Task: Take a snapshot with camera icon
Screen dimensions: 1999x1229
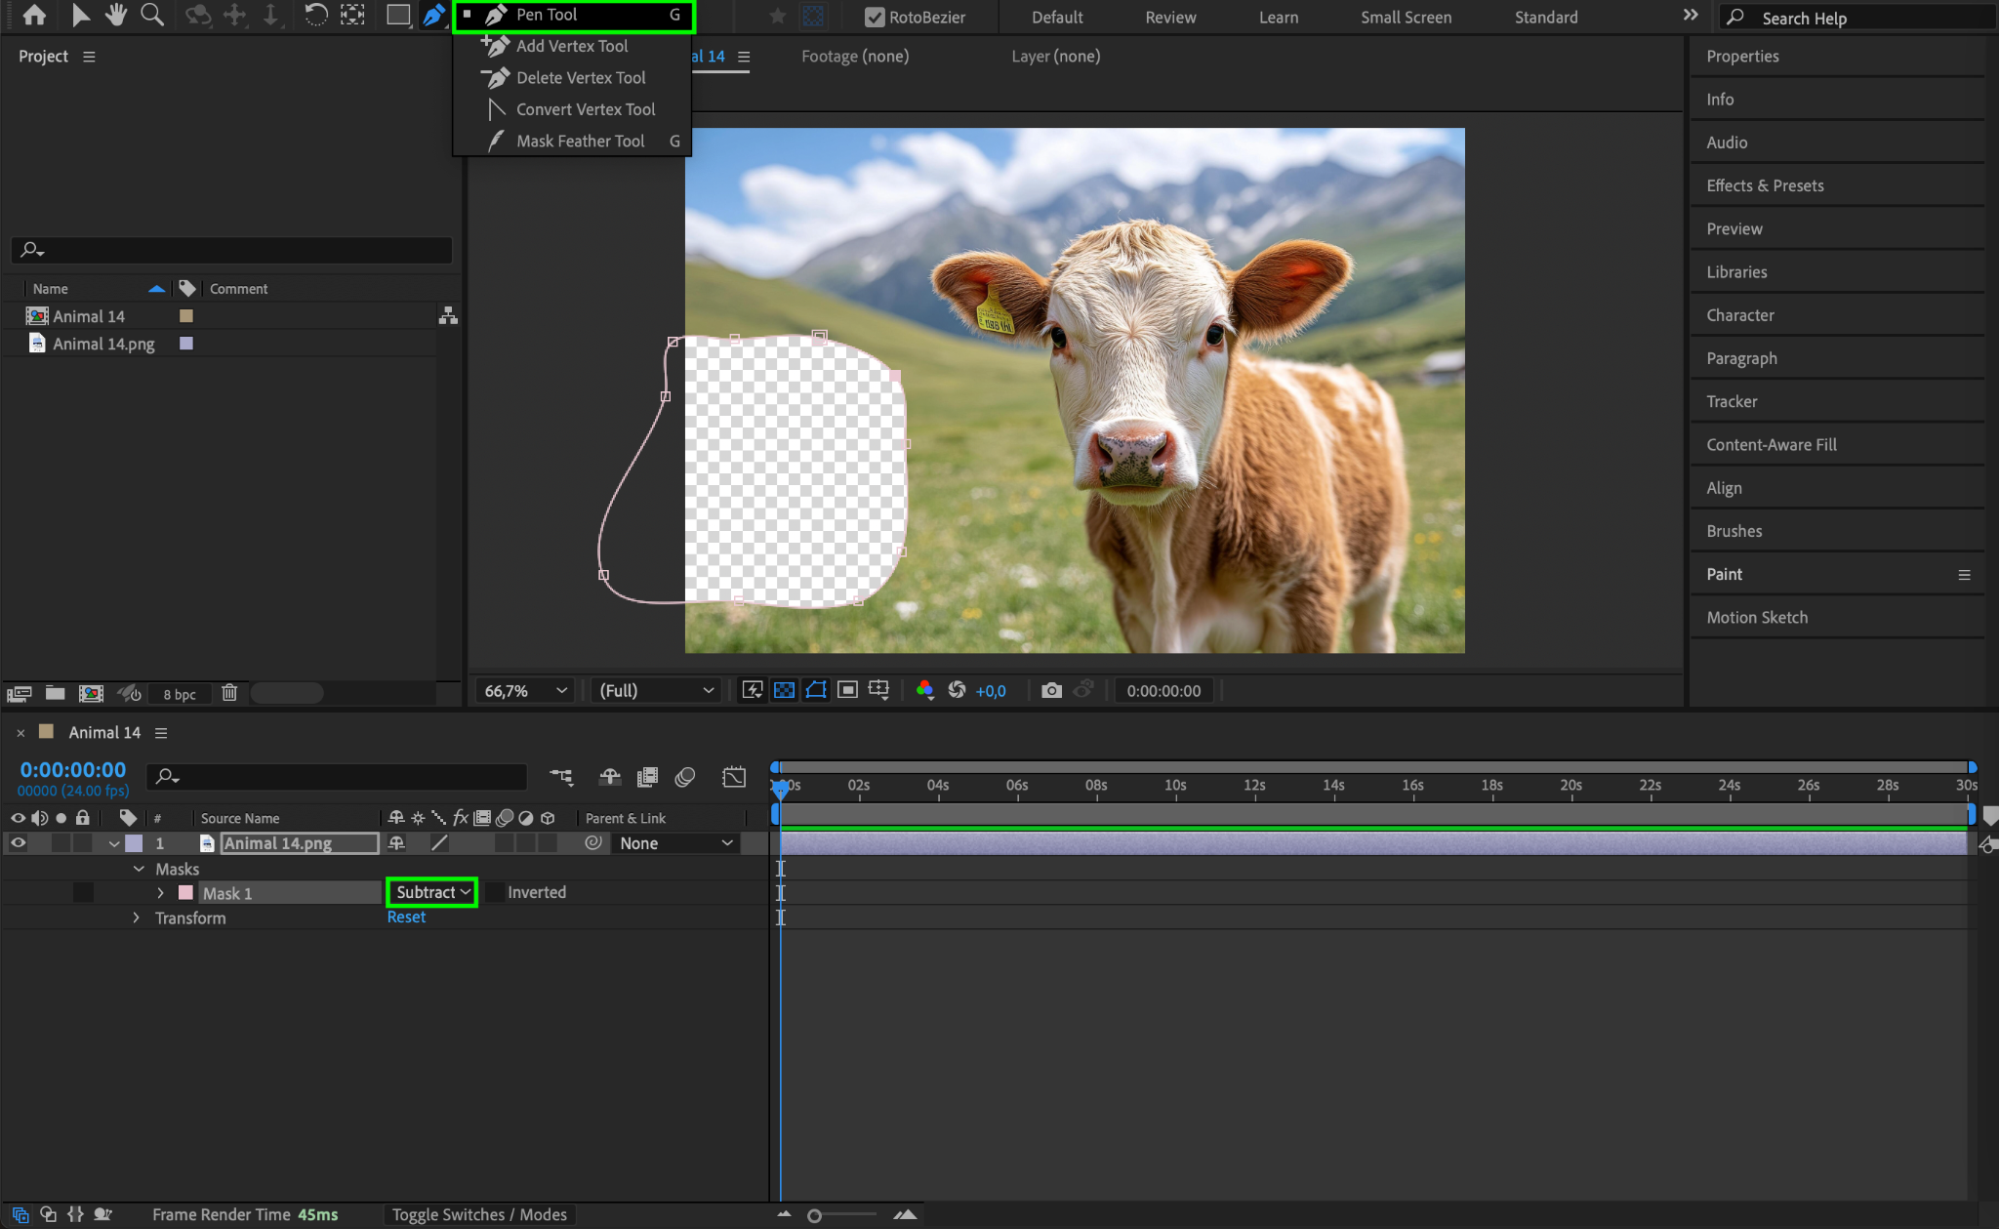Action: pyautogui.click(x=1051, y=690)
